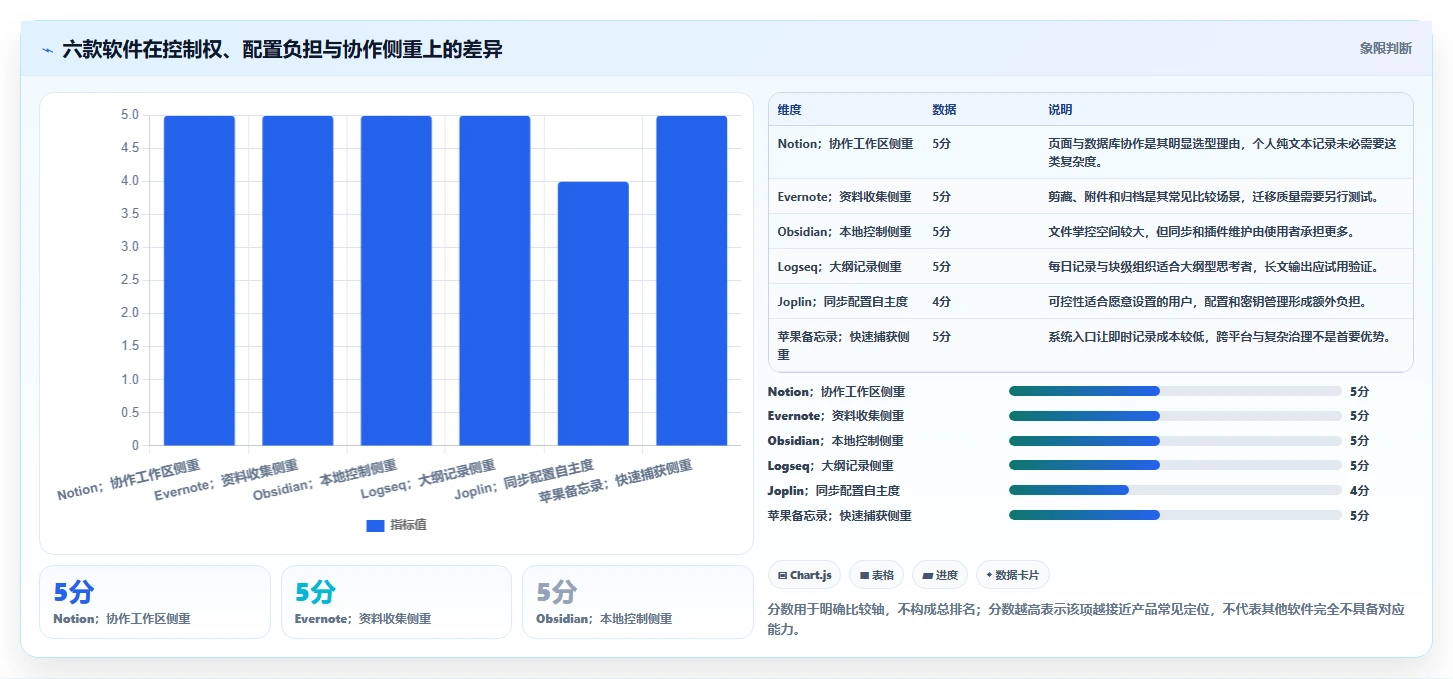Image resolution: width=1453 pixels, height=679 pixels.
Task: Click the 数据 column header
Action: pos(944,110)
